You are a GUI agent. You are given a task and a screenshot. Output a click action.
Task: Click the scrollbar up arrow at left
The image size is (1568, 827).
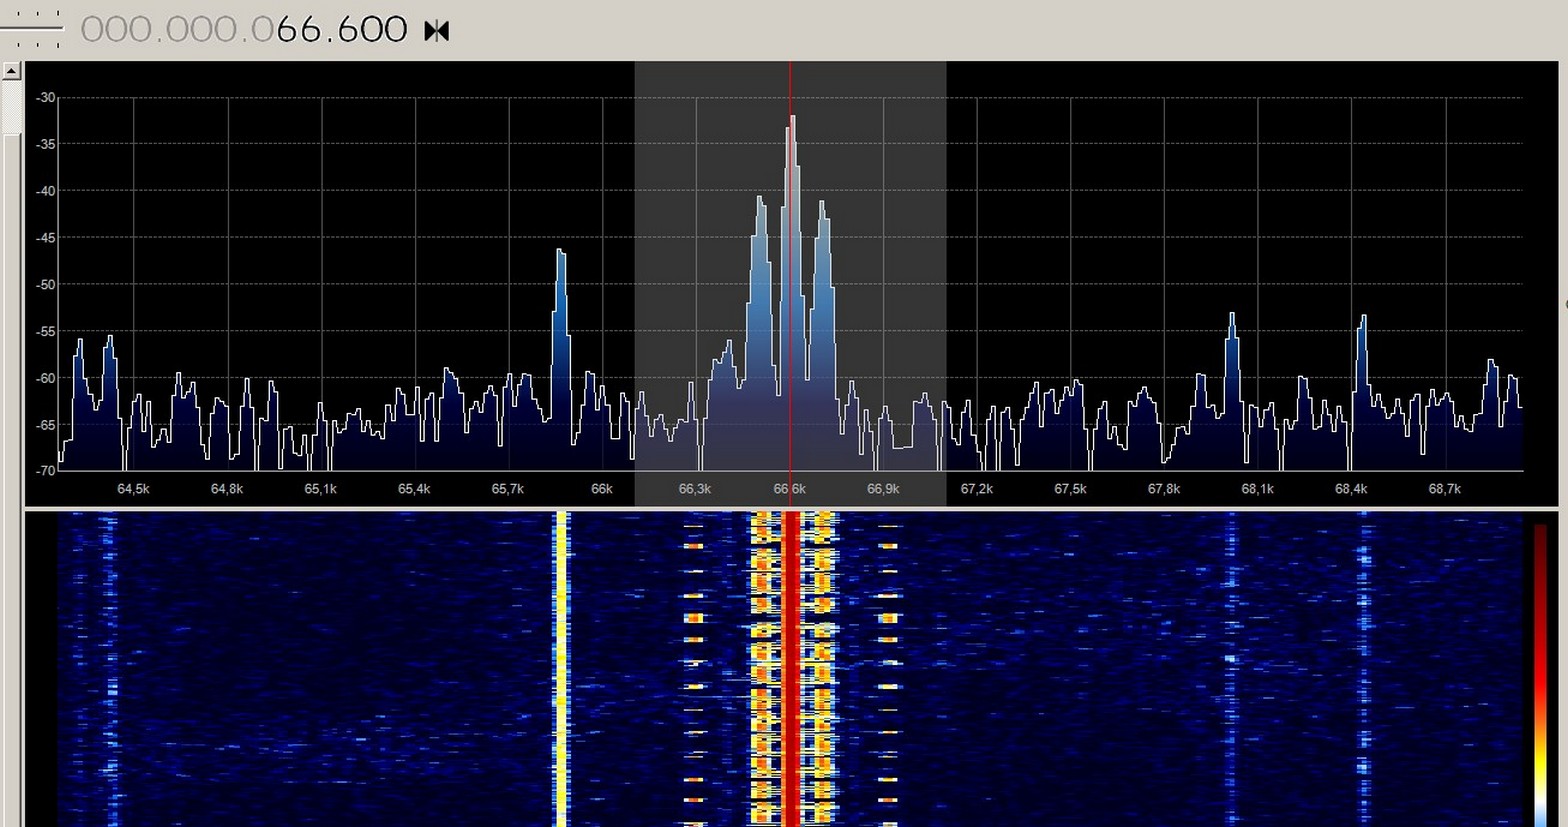pyautogui.click(x=11, y=71)
